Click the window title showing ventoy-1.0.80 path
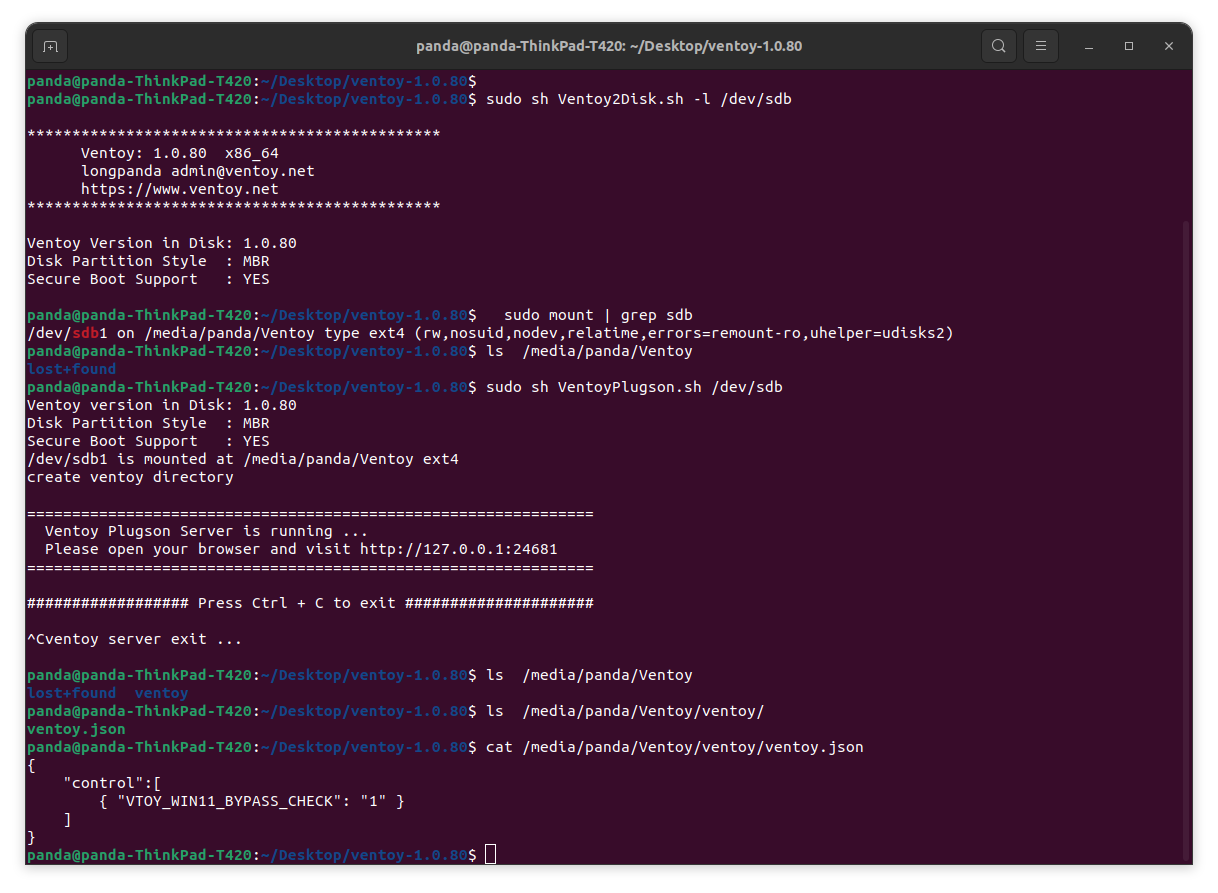1218x893 pixels. (x=609, y=45)
